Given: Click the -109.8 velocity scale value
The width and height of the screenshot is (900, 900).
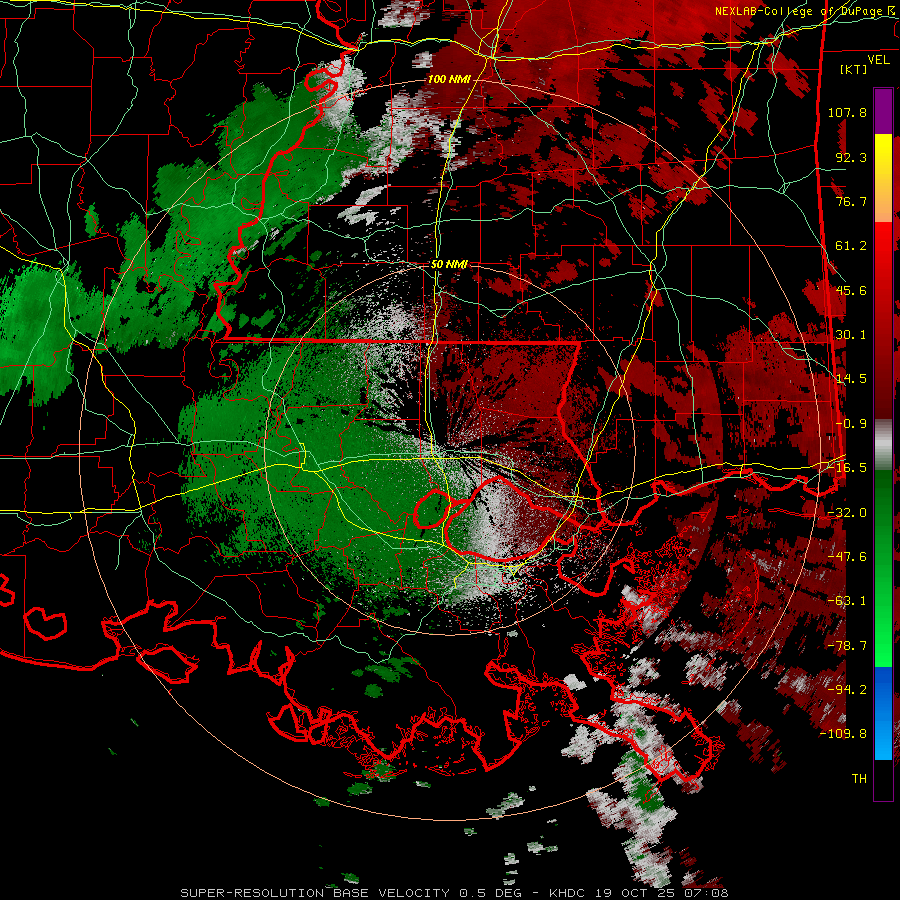Looking at the screenshot, I should tap(843, 734).
